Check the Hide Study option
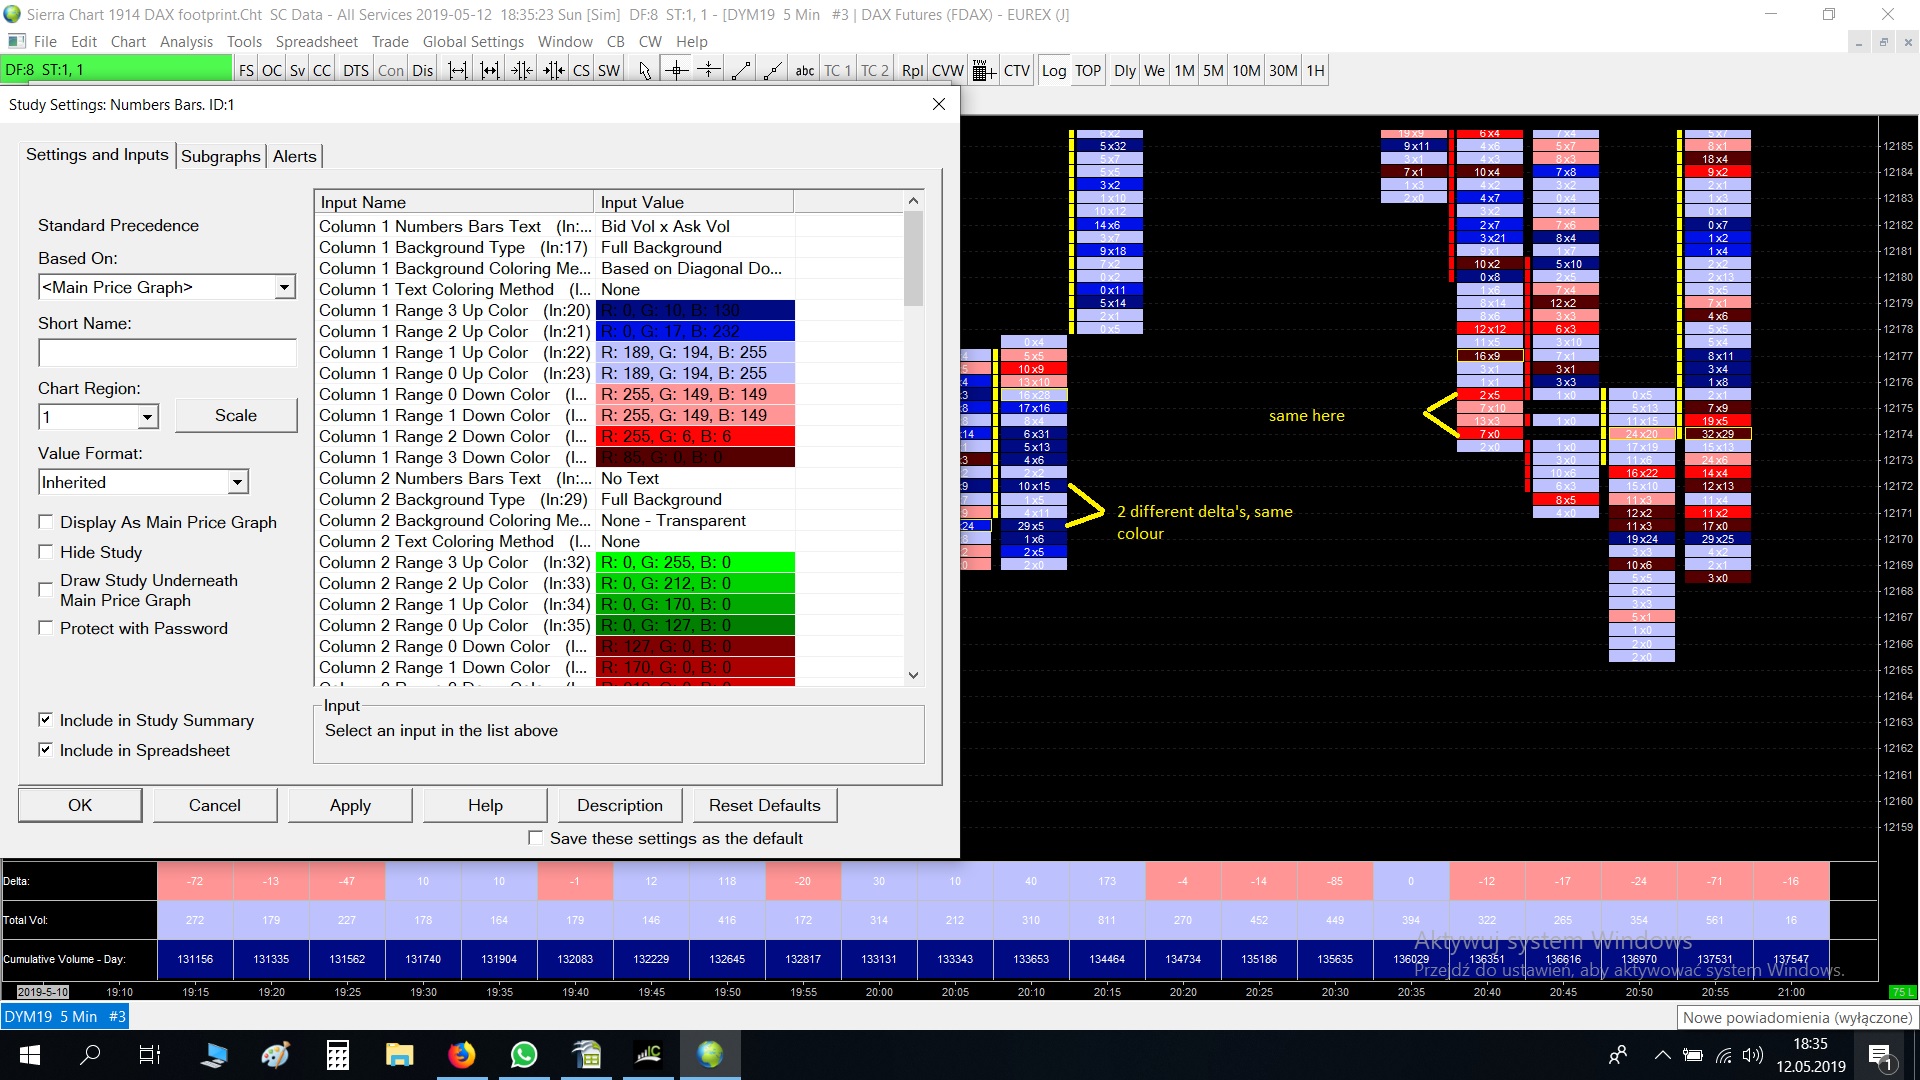This screenshot has width=1920, height=1080. [46, 552]
